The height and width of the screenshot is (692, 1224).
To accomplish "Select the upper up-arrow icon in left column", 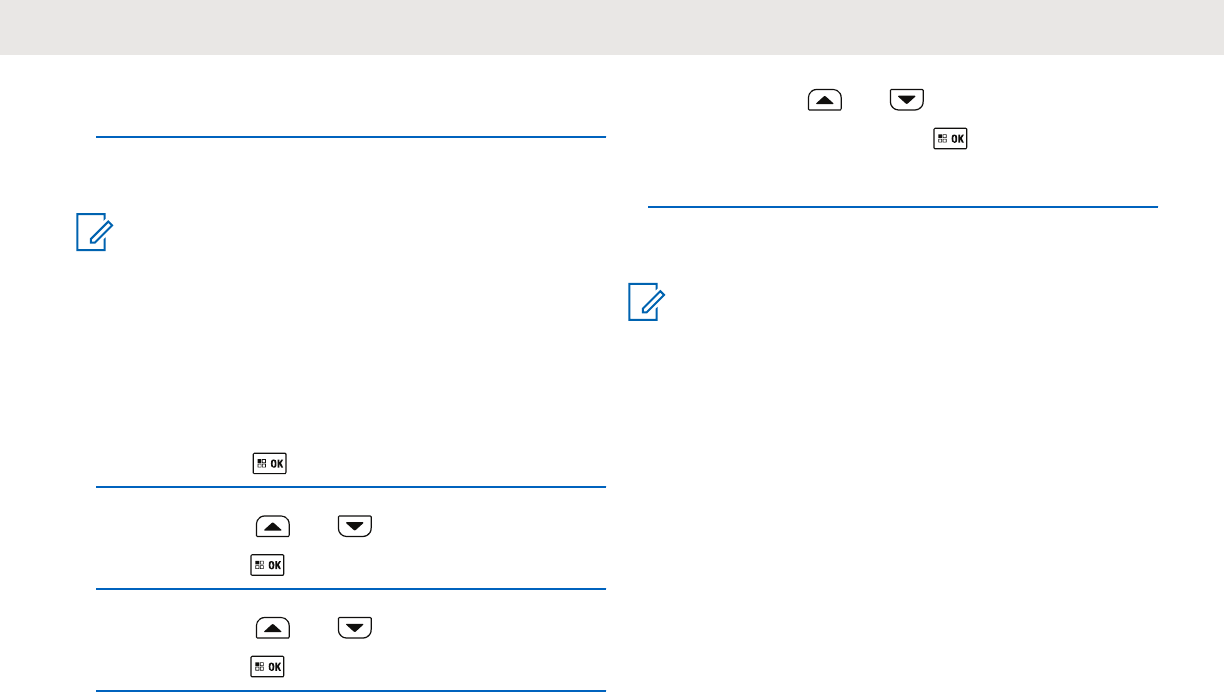I will point(273,527).
